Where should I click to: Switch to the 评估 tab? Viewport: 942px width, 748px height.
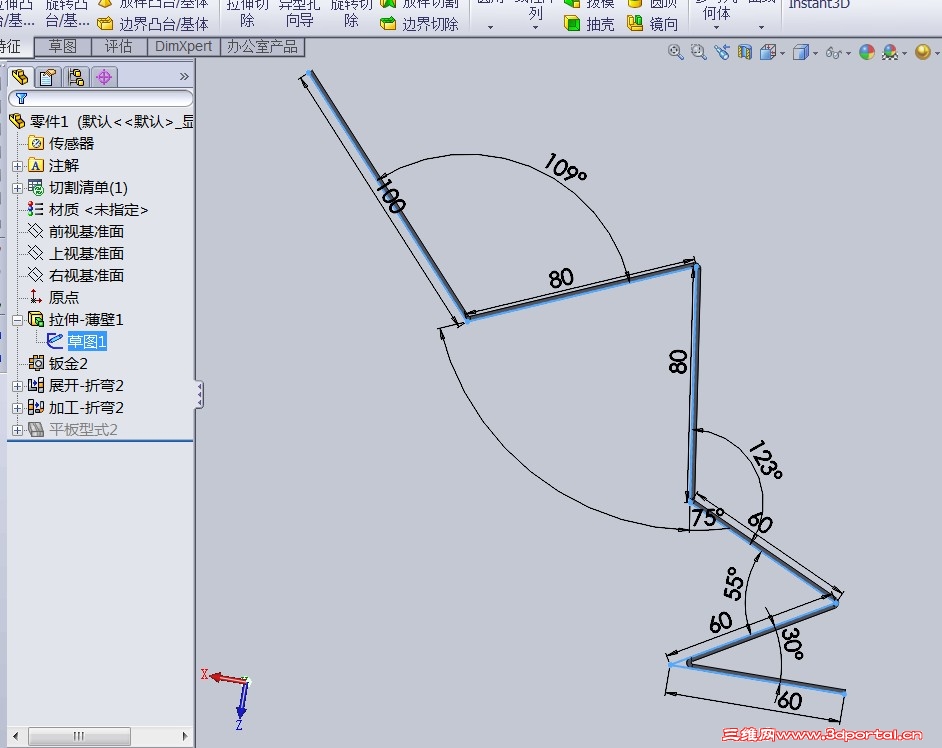click(x=118, y=46)
